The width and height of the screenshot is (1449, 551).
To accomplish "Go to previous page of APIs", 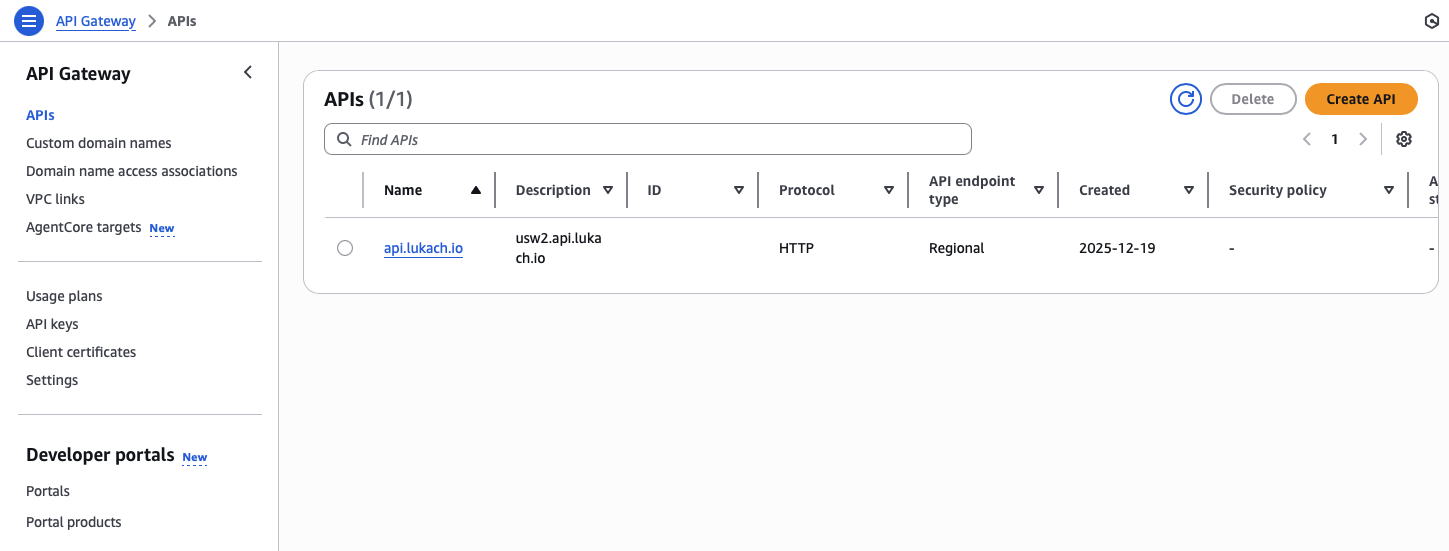I will click(x=1307, y=140).
